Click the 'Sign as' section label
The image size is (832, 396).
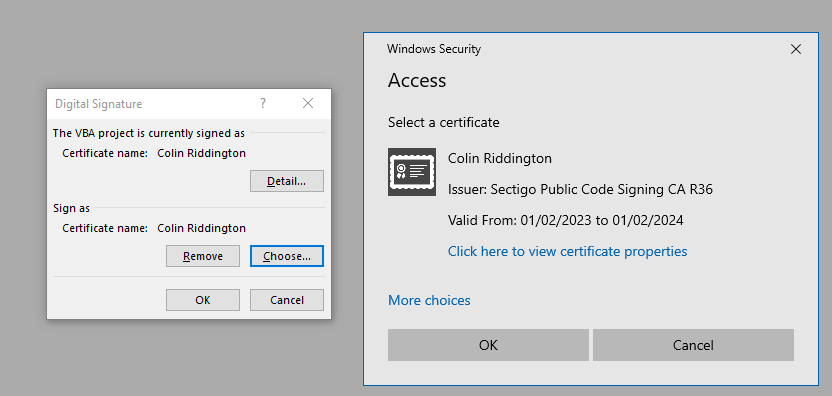[x=72, y=208]
